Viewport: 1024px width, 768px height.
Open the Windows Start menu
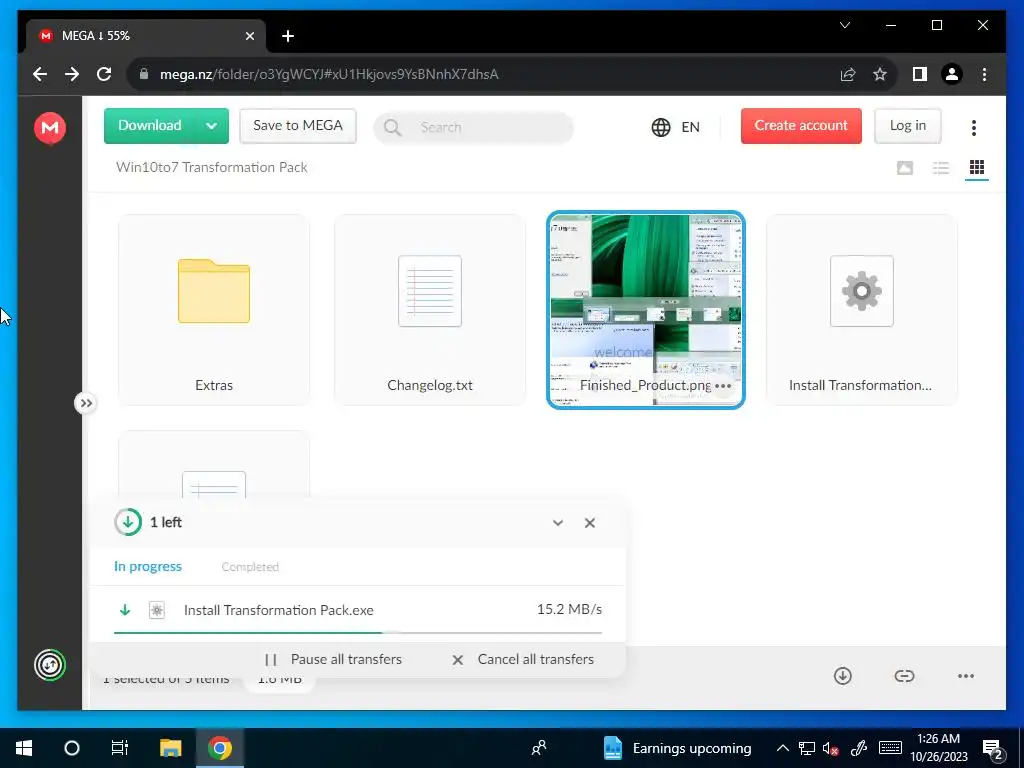point(24,748)
